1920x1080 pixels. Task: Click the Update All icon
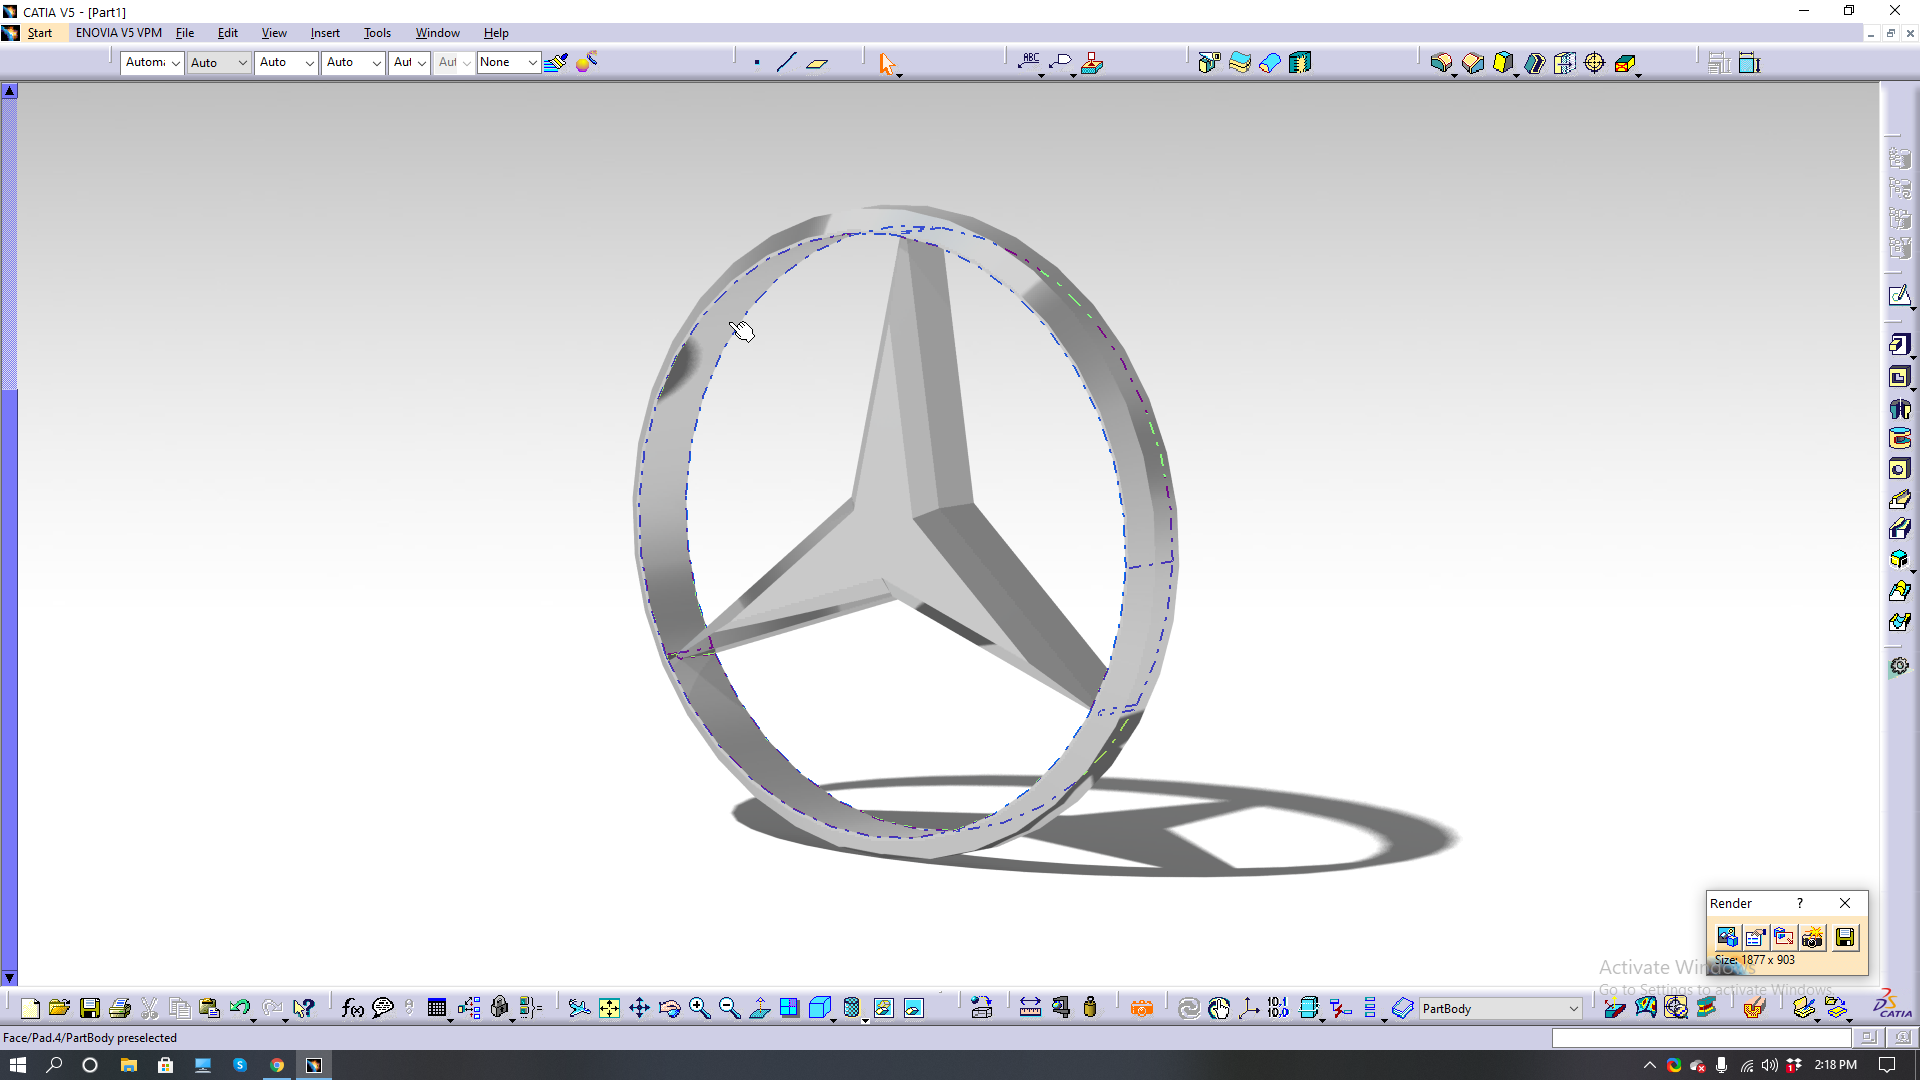1189,1008
